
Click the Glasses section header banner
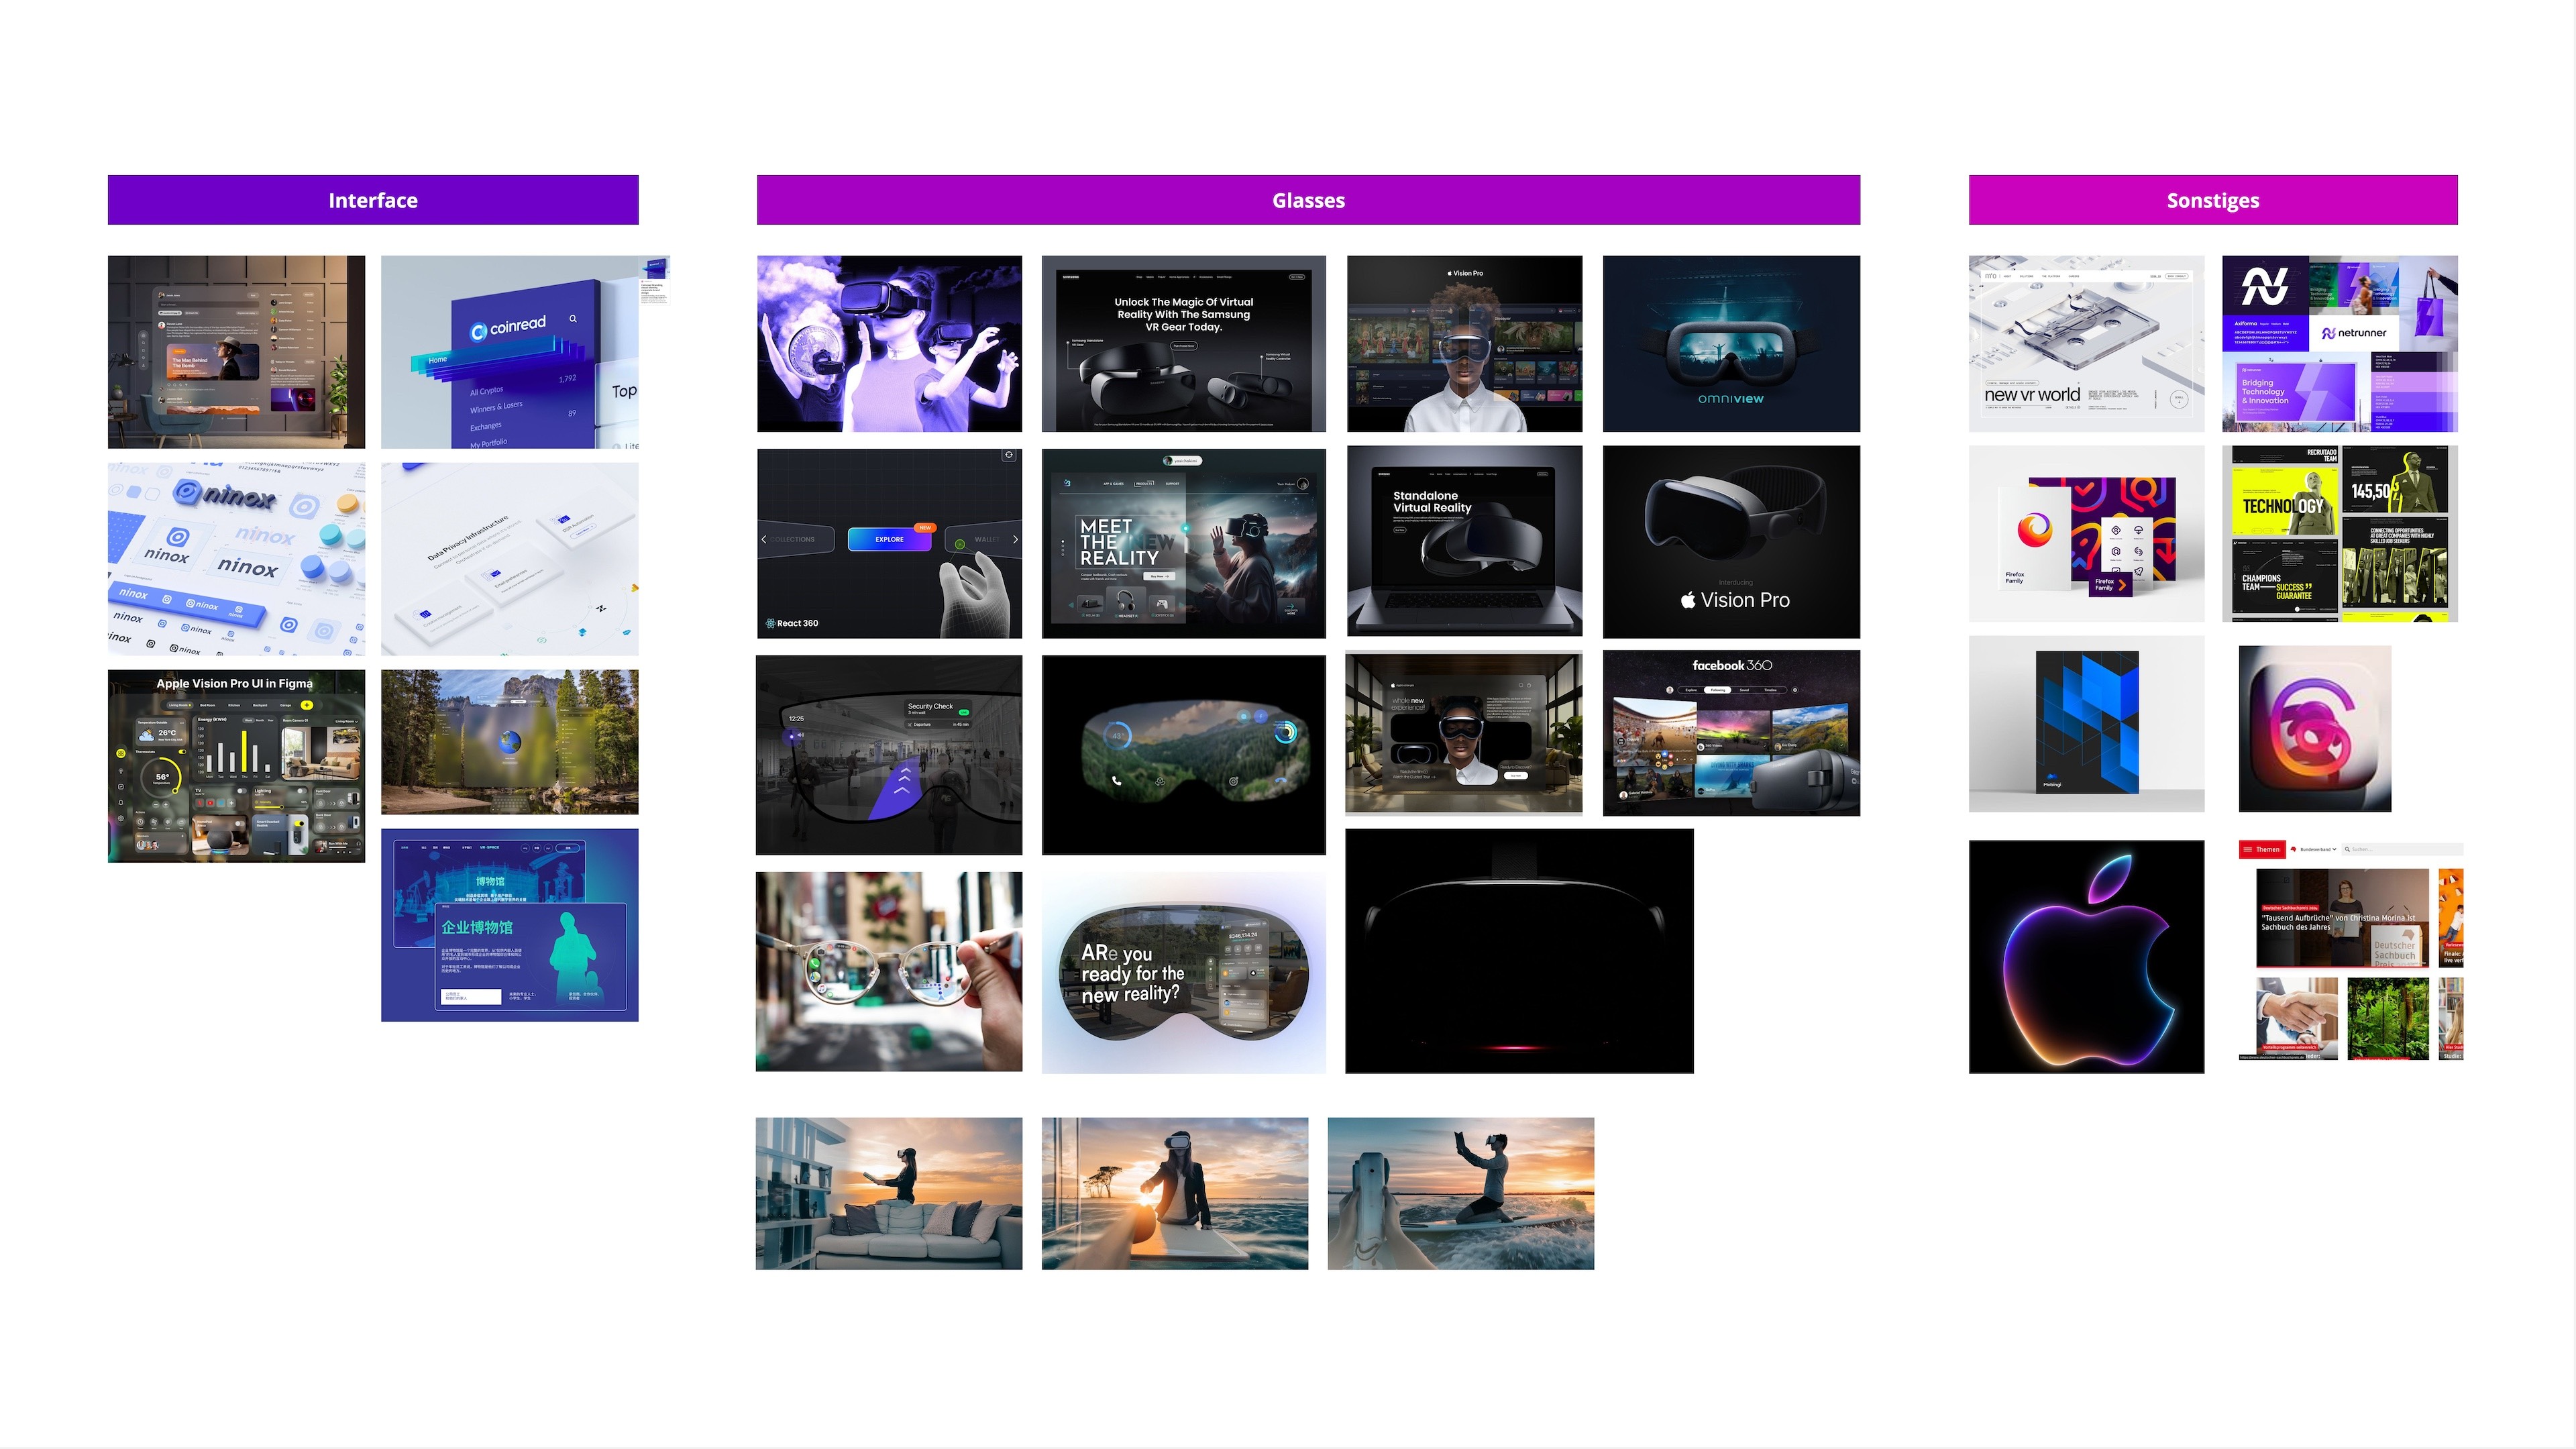(x=1307, y=200)
